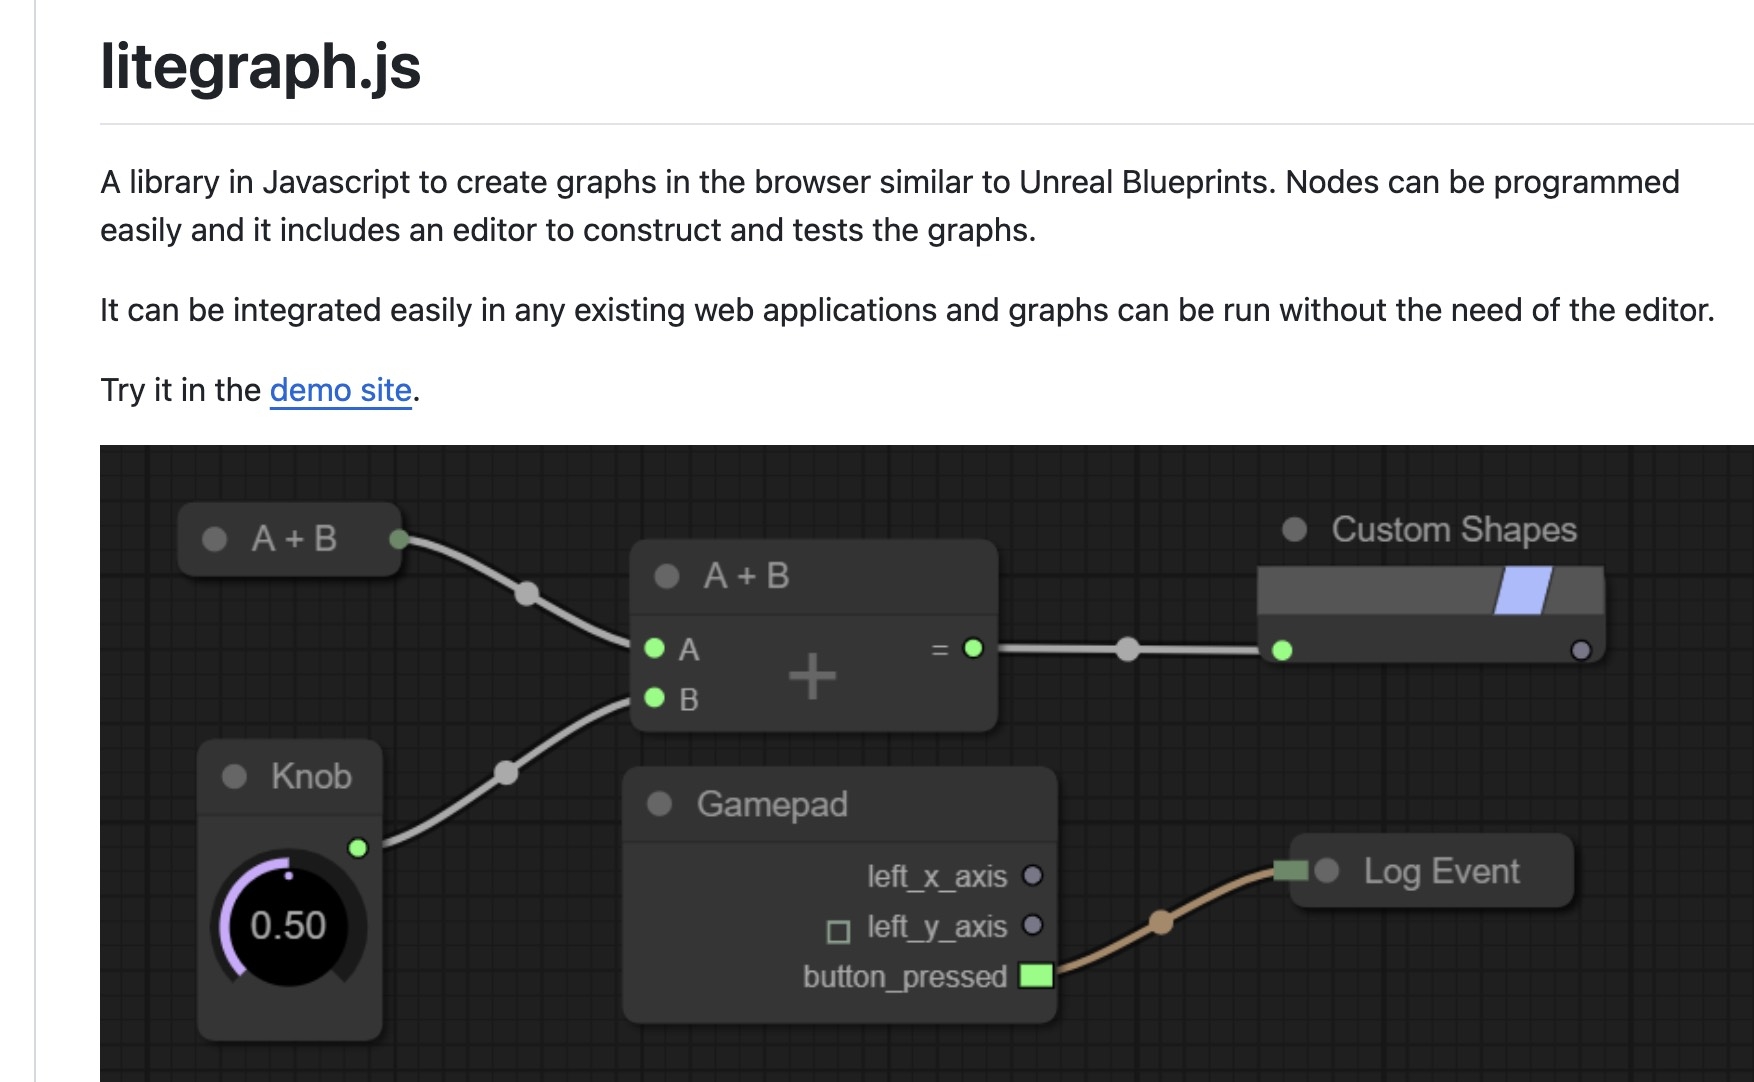Click the equals output slot of A + B node
This screenshot has height=1082, width=1754.
(x=973, y=648)
